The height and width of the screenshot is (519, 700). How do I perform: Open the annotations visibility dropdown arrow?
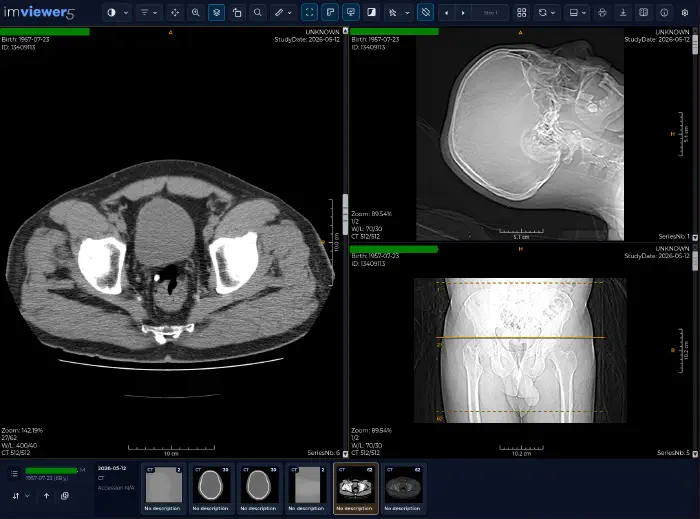(x=407, y=13)
